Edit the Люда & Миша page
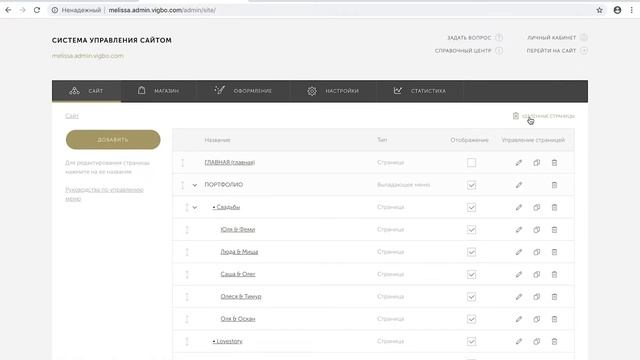Viewport: 640px width, 360px height. point(518,252)
